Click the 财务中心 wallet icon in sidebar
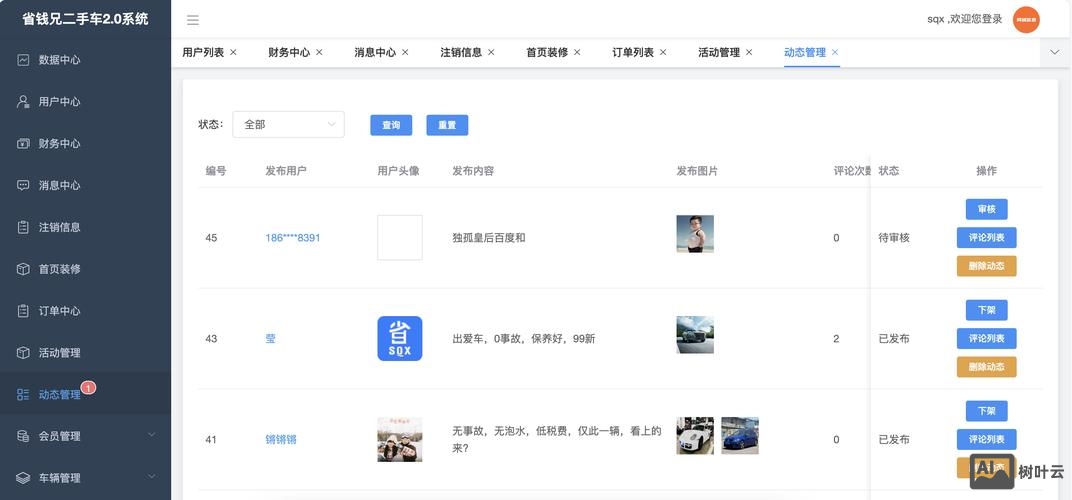 [x=23, y=144]
